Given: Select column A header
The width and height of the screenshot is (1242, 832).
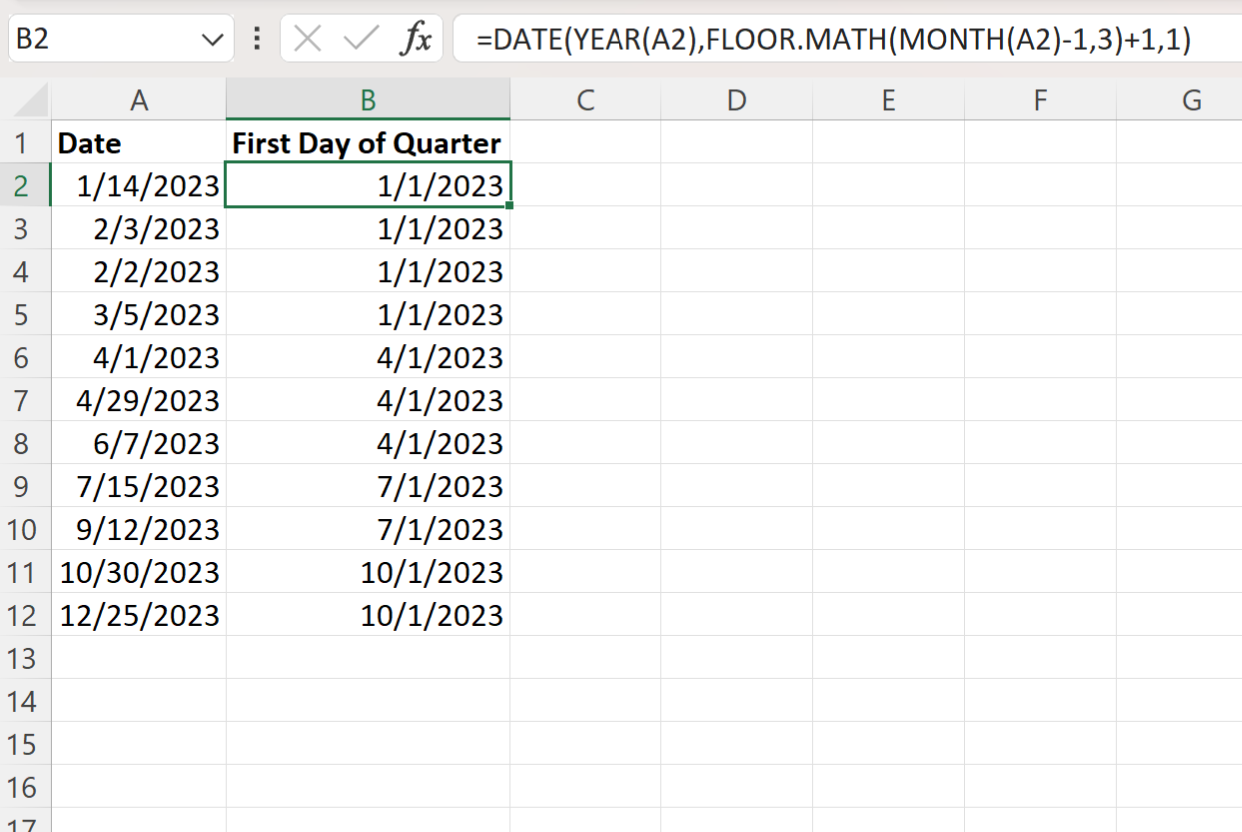Looking at the screenshot, I should point(139,100).
